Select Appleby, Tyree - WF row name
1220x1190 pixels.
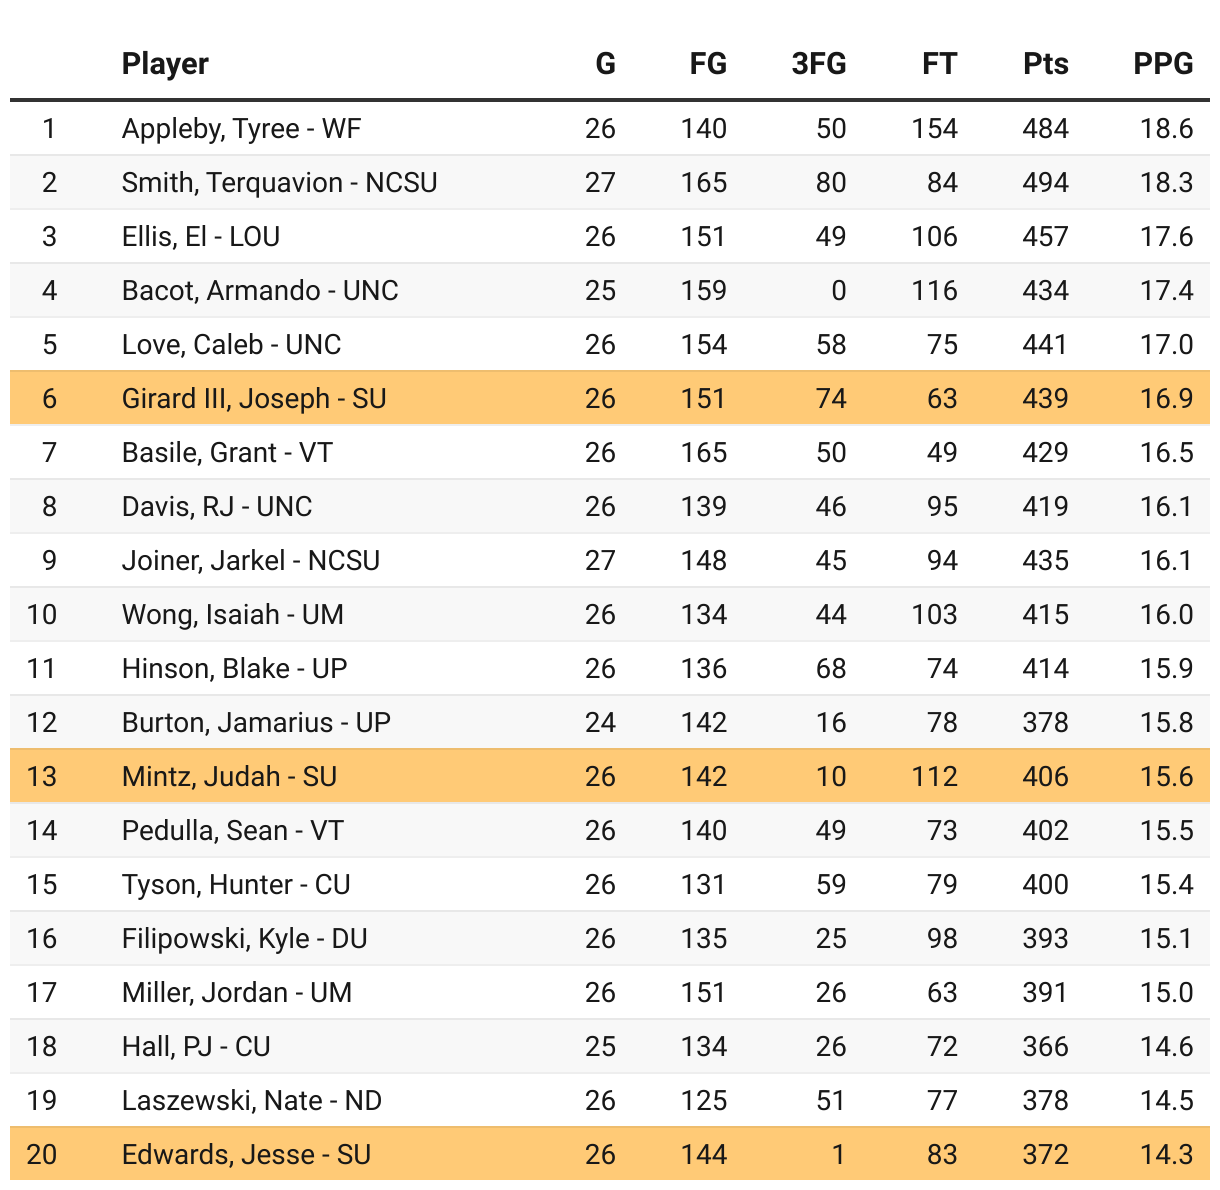(x=241, y=129)
